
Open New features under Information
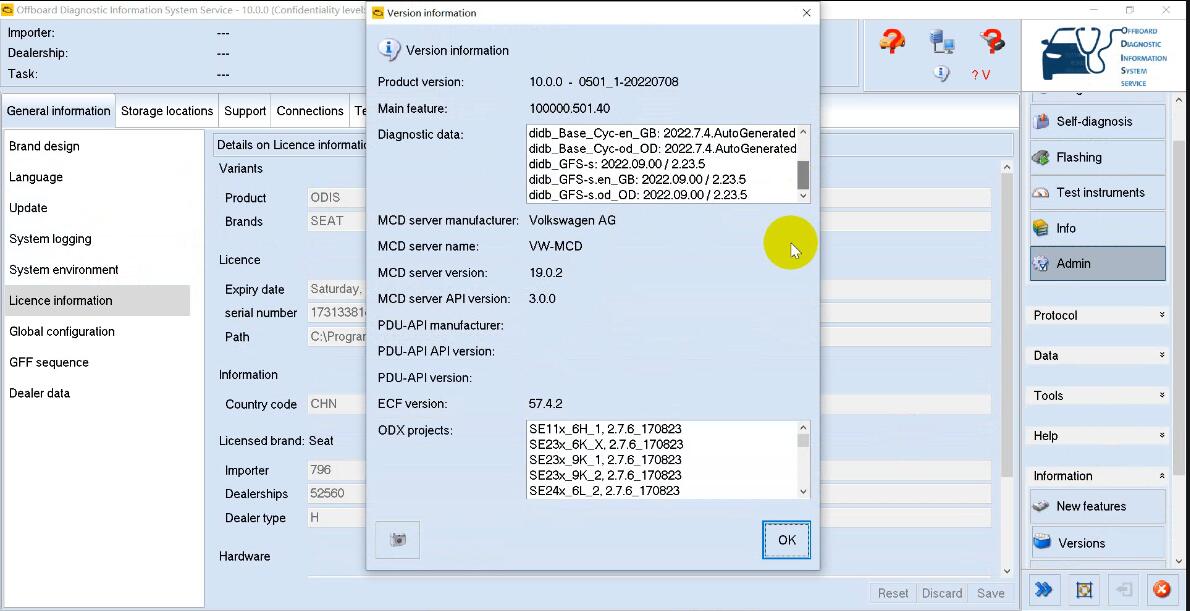point(1097,506)
